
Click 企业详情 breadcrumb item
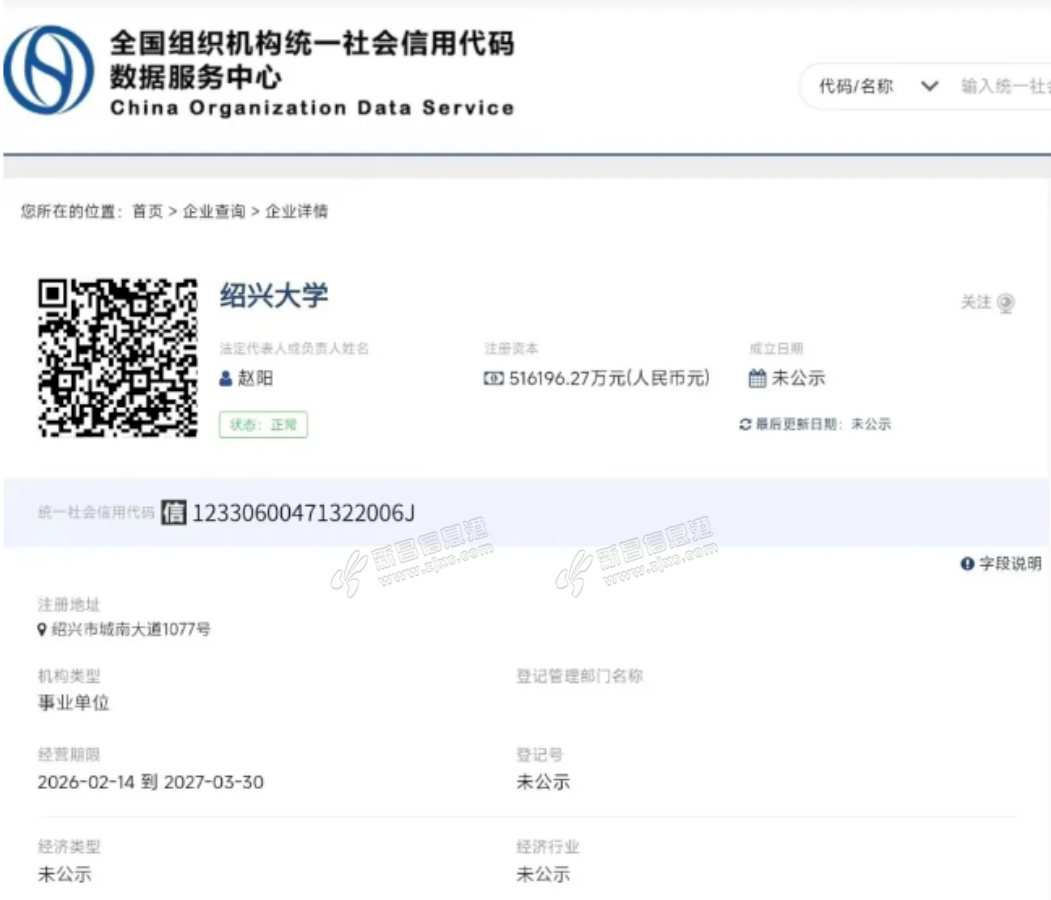pos(296,211)
